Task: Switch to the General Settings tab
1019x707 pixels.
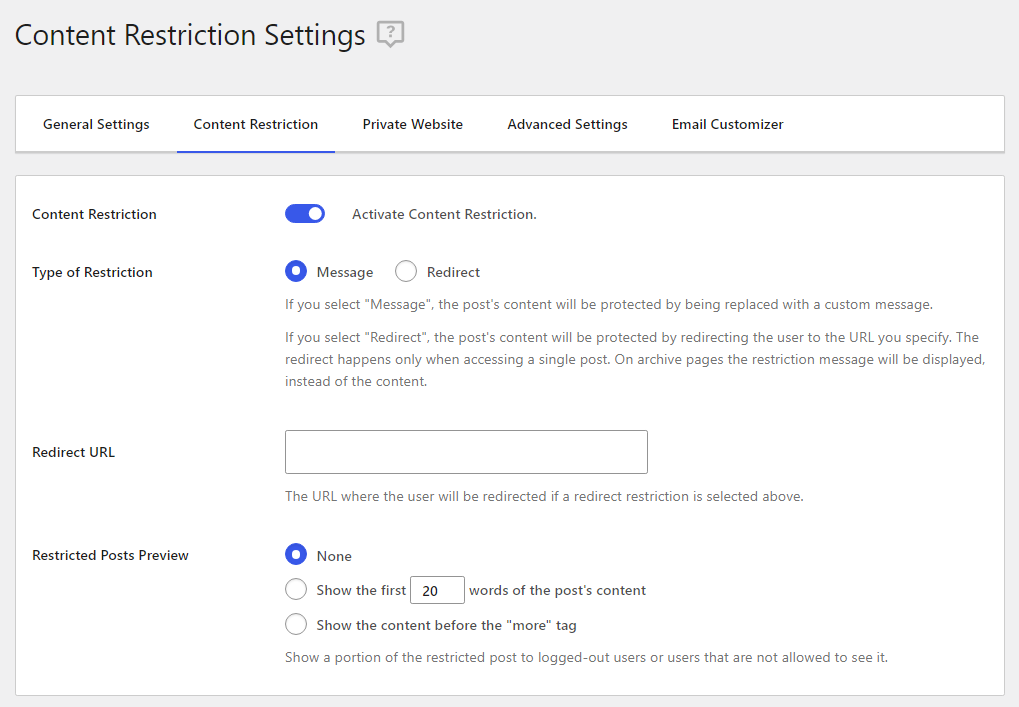Action: point(96,124)
